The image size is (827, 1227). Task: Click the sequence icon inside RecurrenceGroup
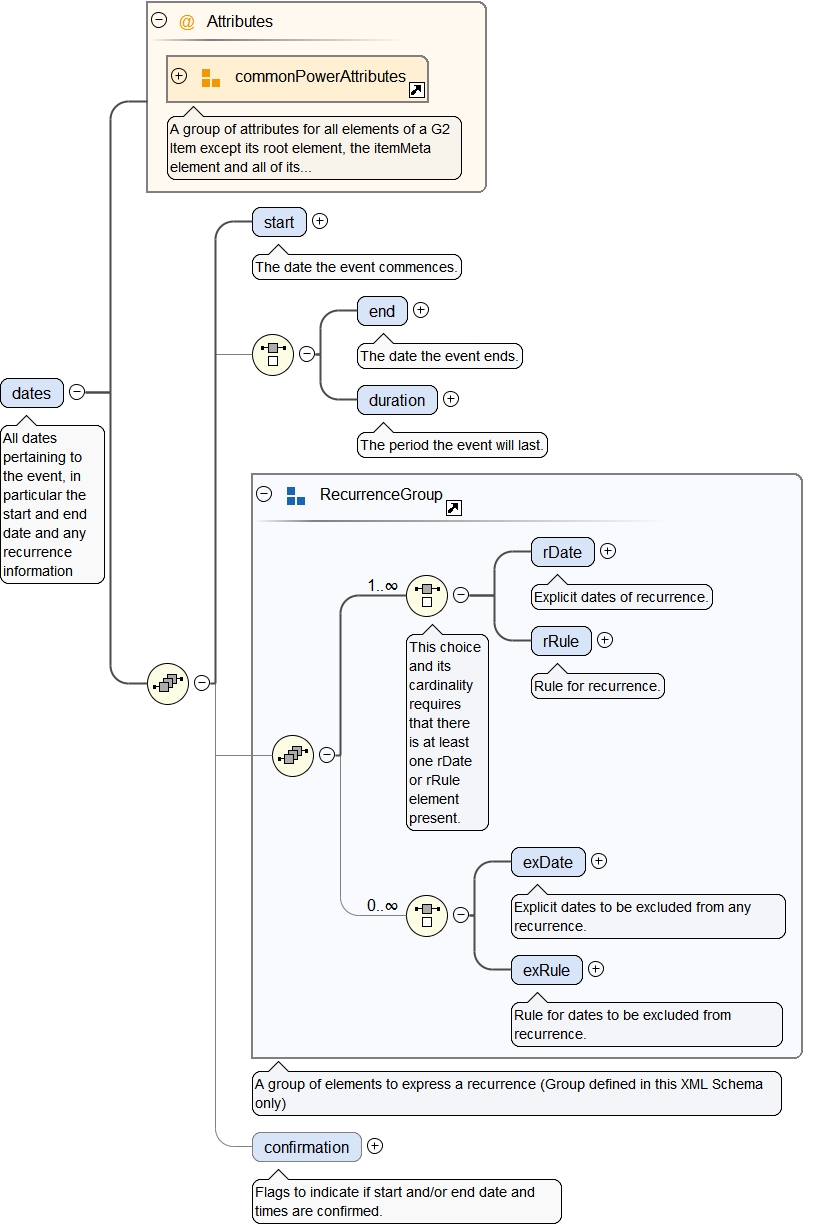click(x=293, y=755)
